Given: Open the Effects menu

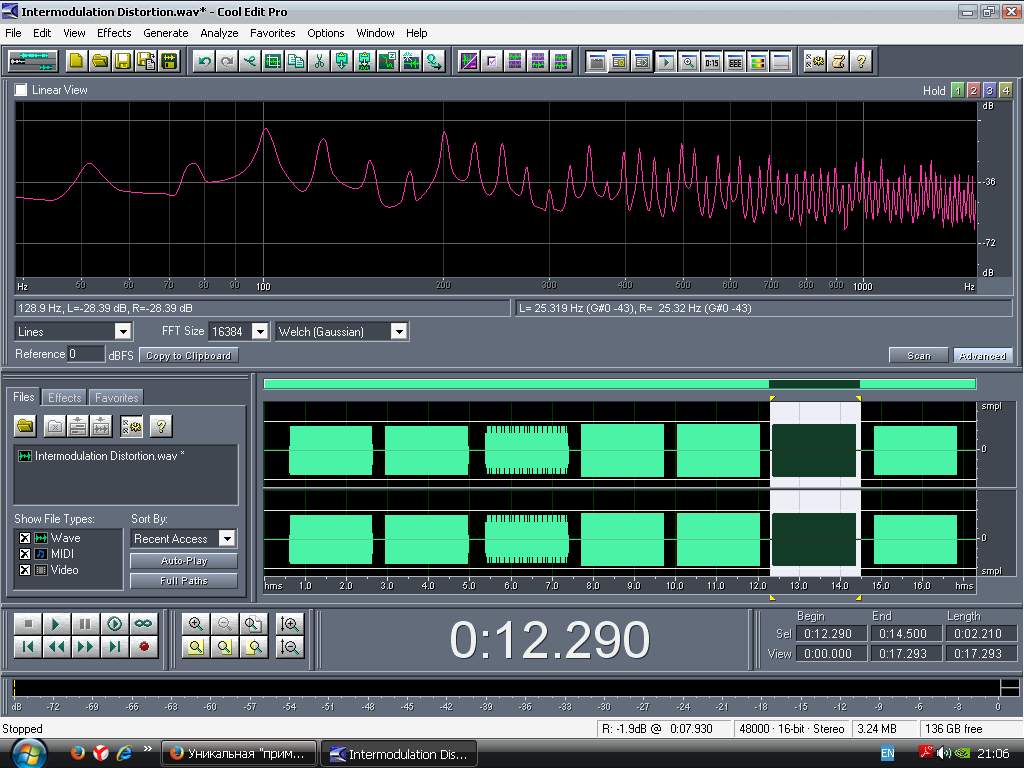Looking at the screenshot, I should [114, 33].
